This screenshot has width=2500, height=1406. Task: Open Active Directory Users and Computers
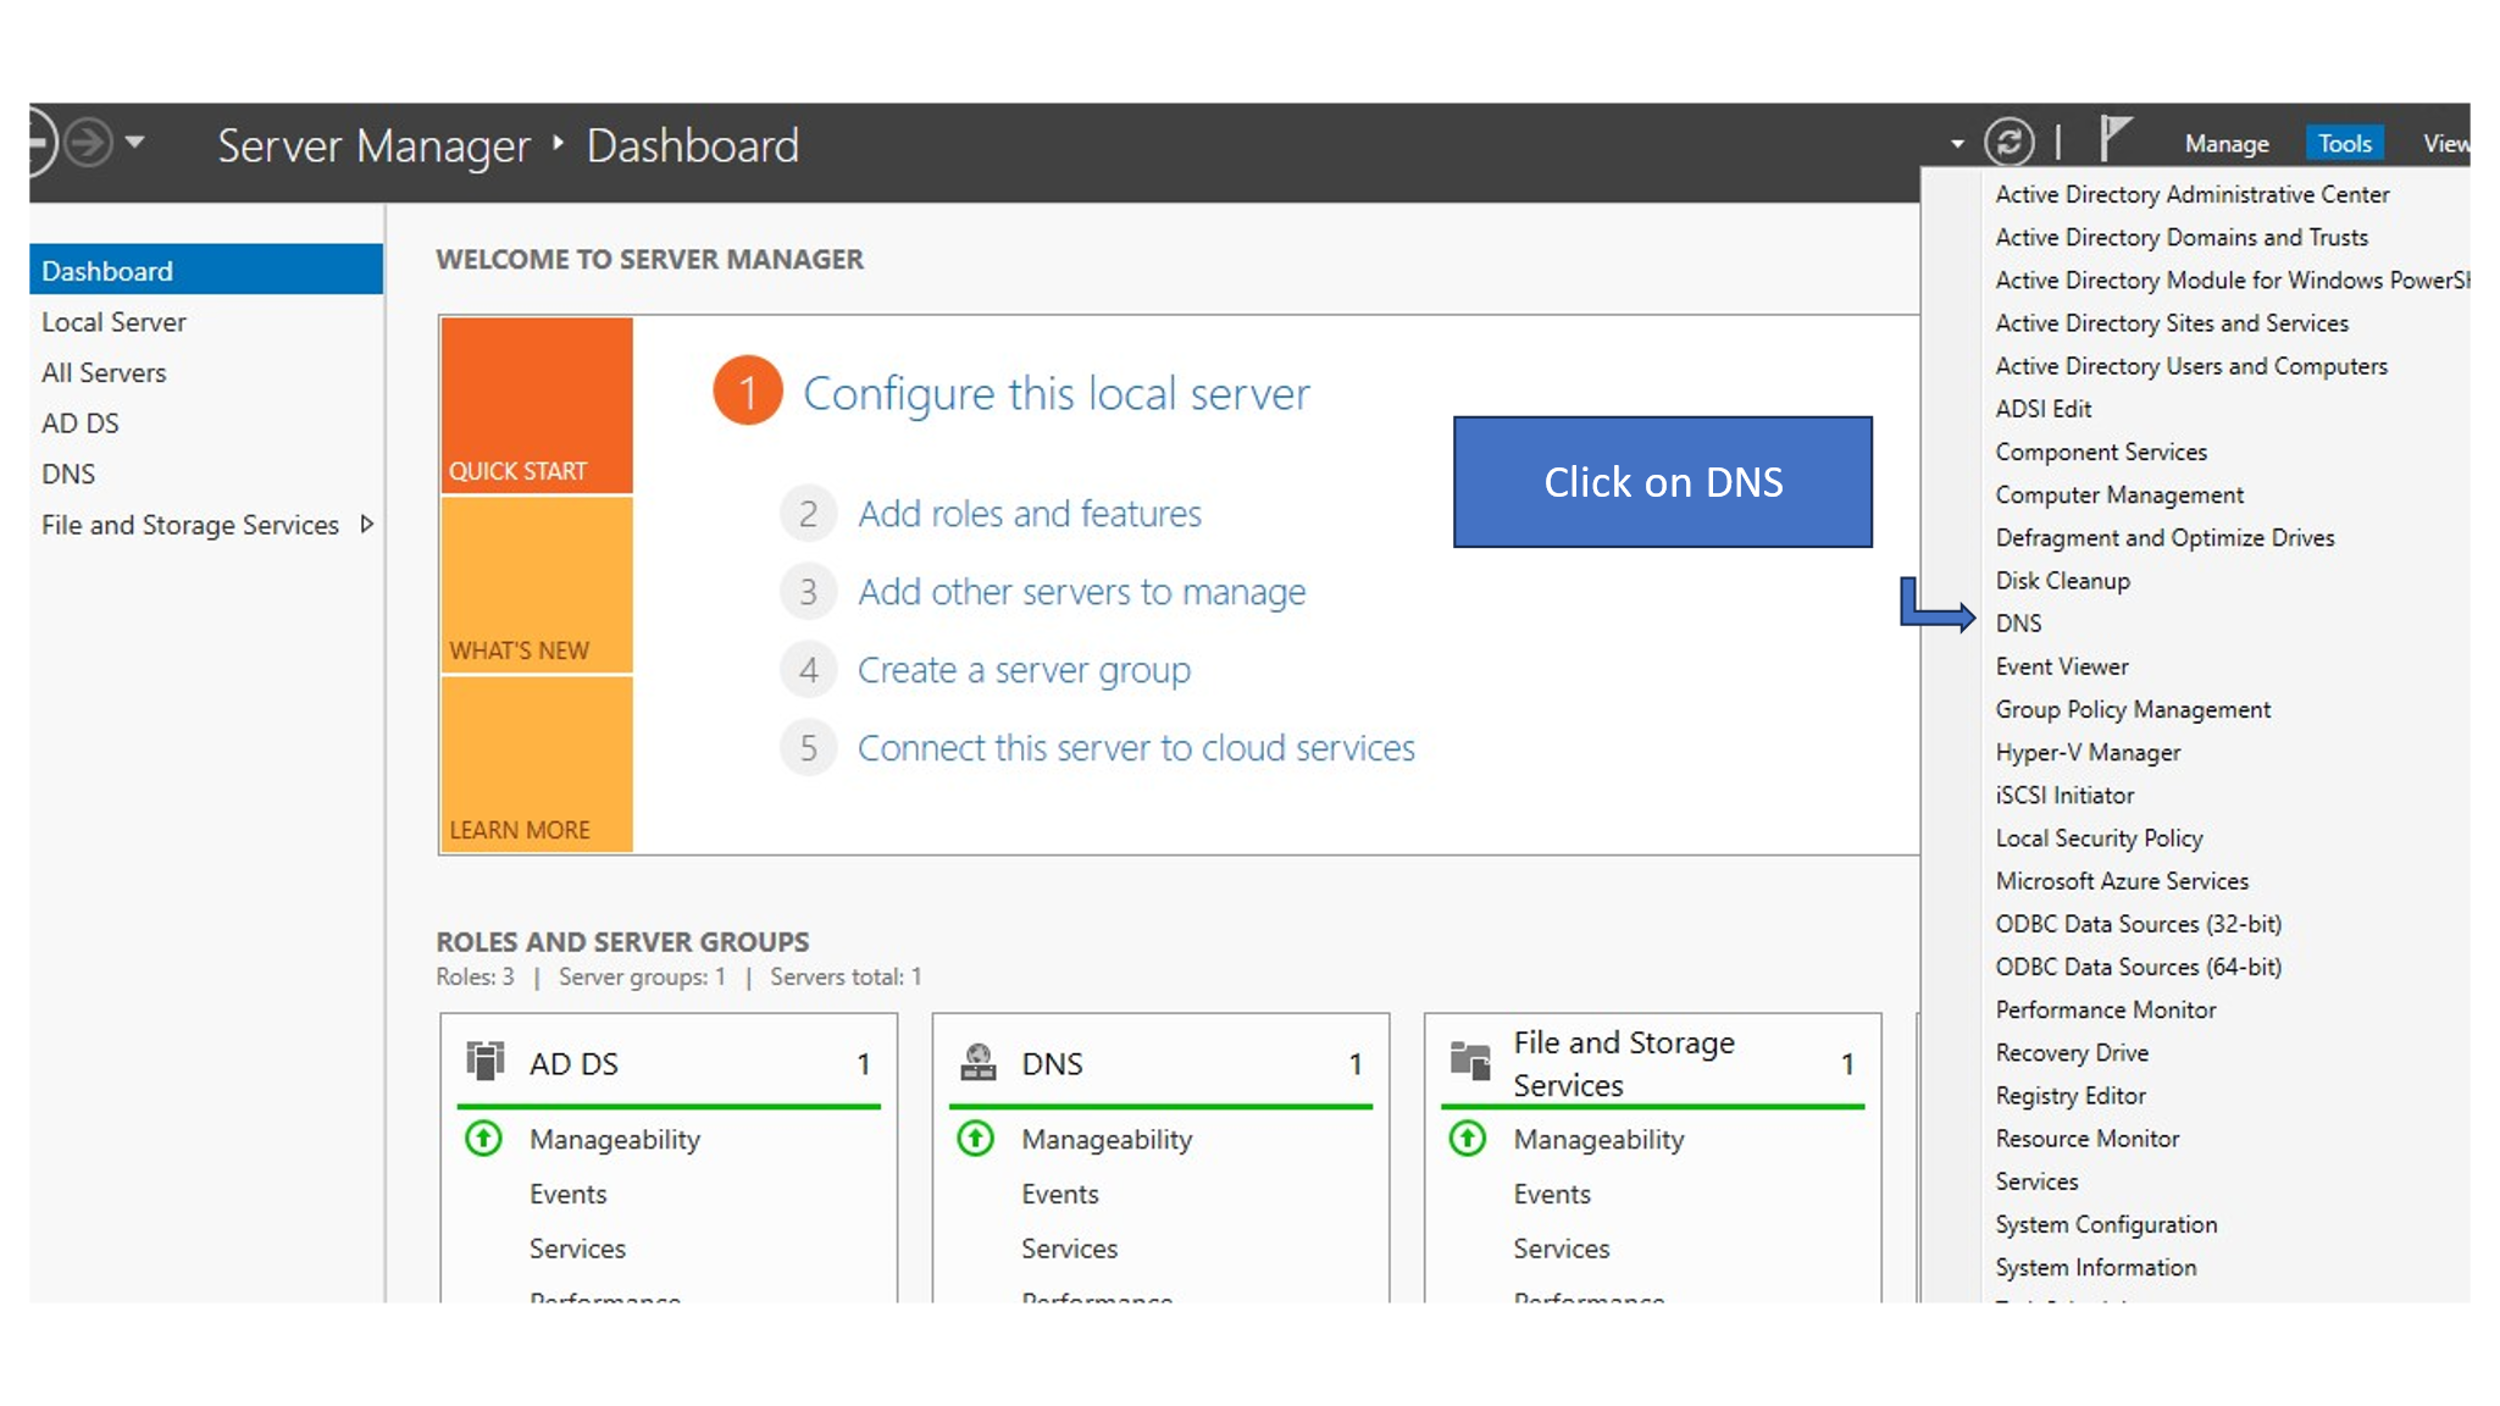2191,366
